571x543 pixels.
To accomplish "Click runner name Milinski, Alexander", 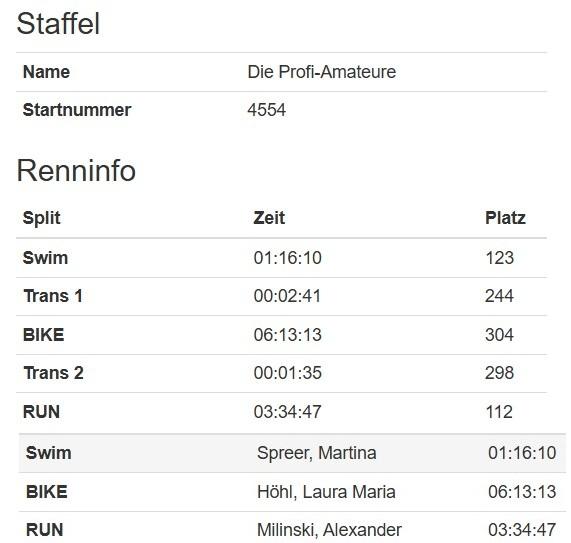I will [x=329, y=530].
